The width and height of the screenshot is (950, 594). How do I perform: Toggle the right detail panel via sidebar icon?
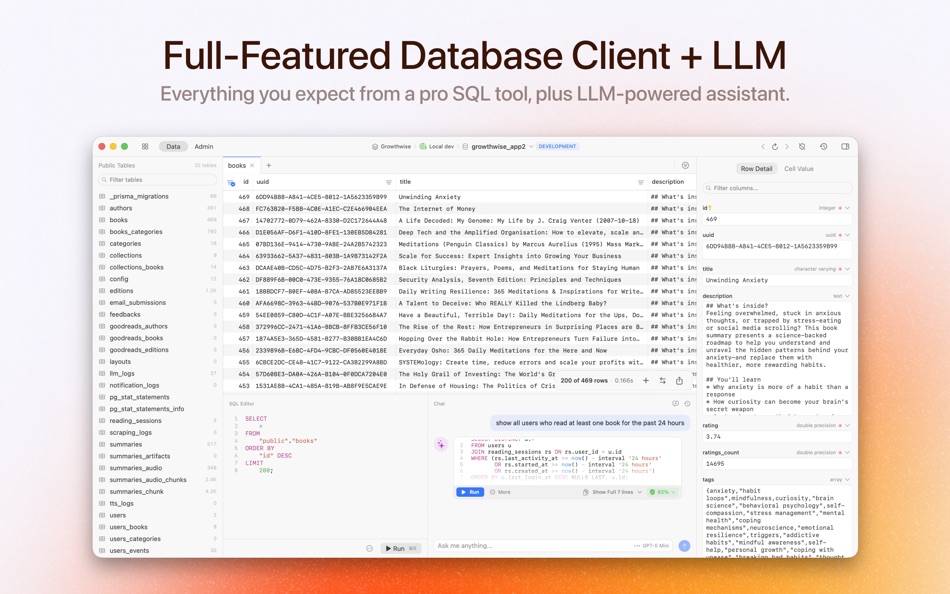pyautogui.click(x=844, y=146)
